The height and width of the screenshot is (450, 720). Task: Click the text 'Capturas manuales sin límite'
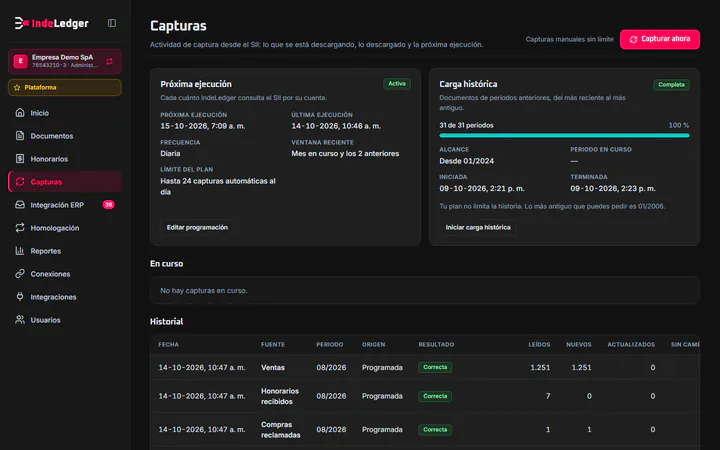[569, 39]
